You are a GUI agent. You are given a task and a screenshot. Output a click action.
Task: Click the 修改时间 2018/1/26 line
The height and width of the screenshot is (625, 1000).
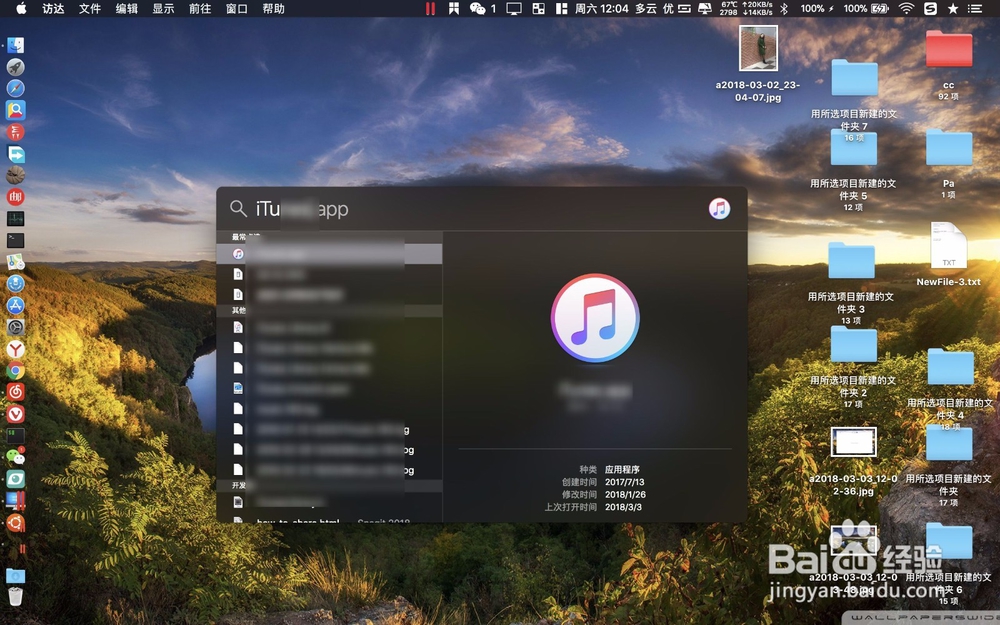603,494
